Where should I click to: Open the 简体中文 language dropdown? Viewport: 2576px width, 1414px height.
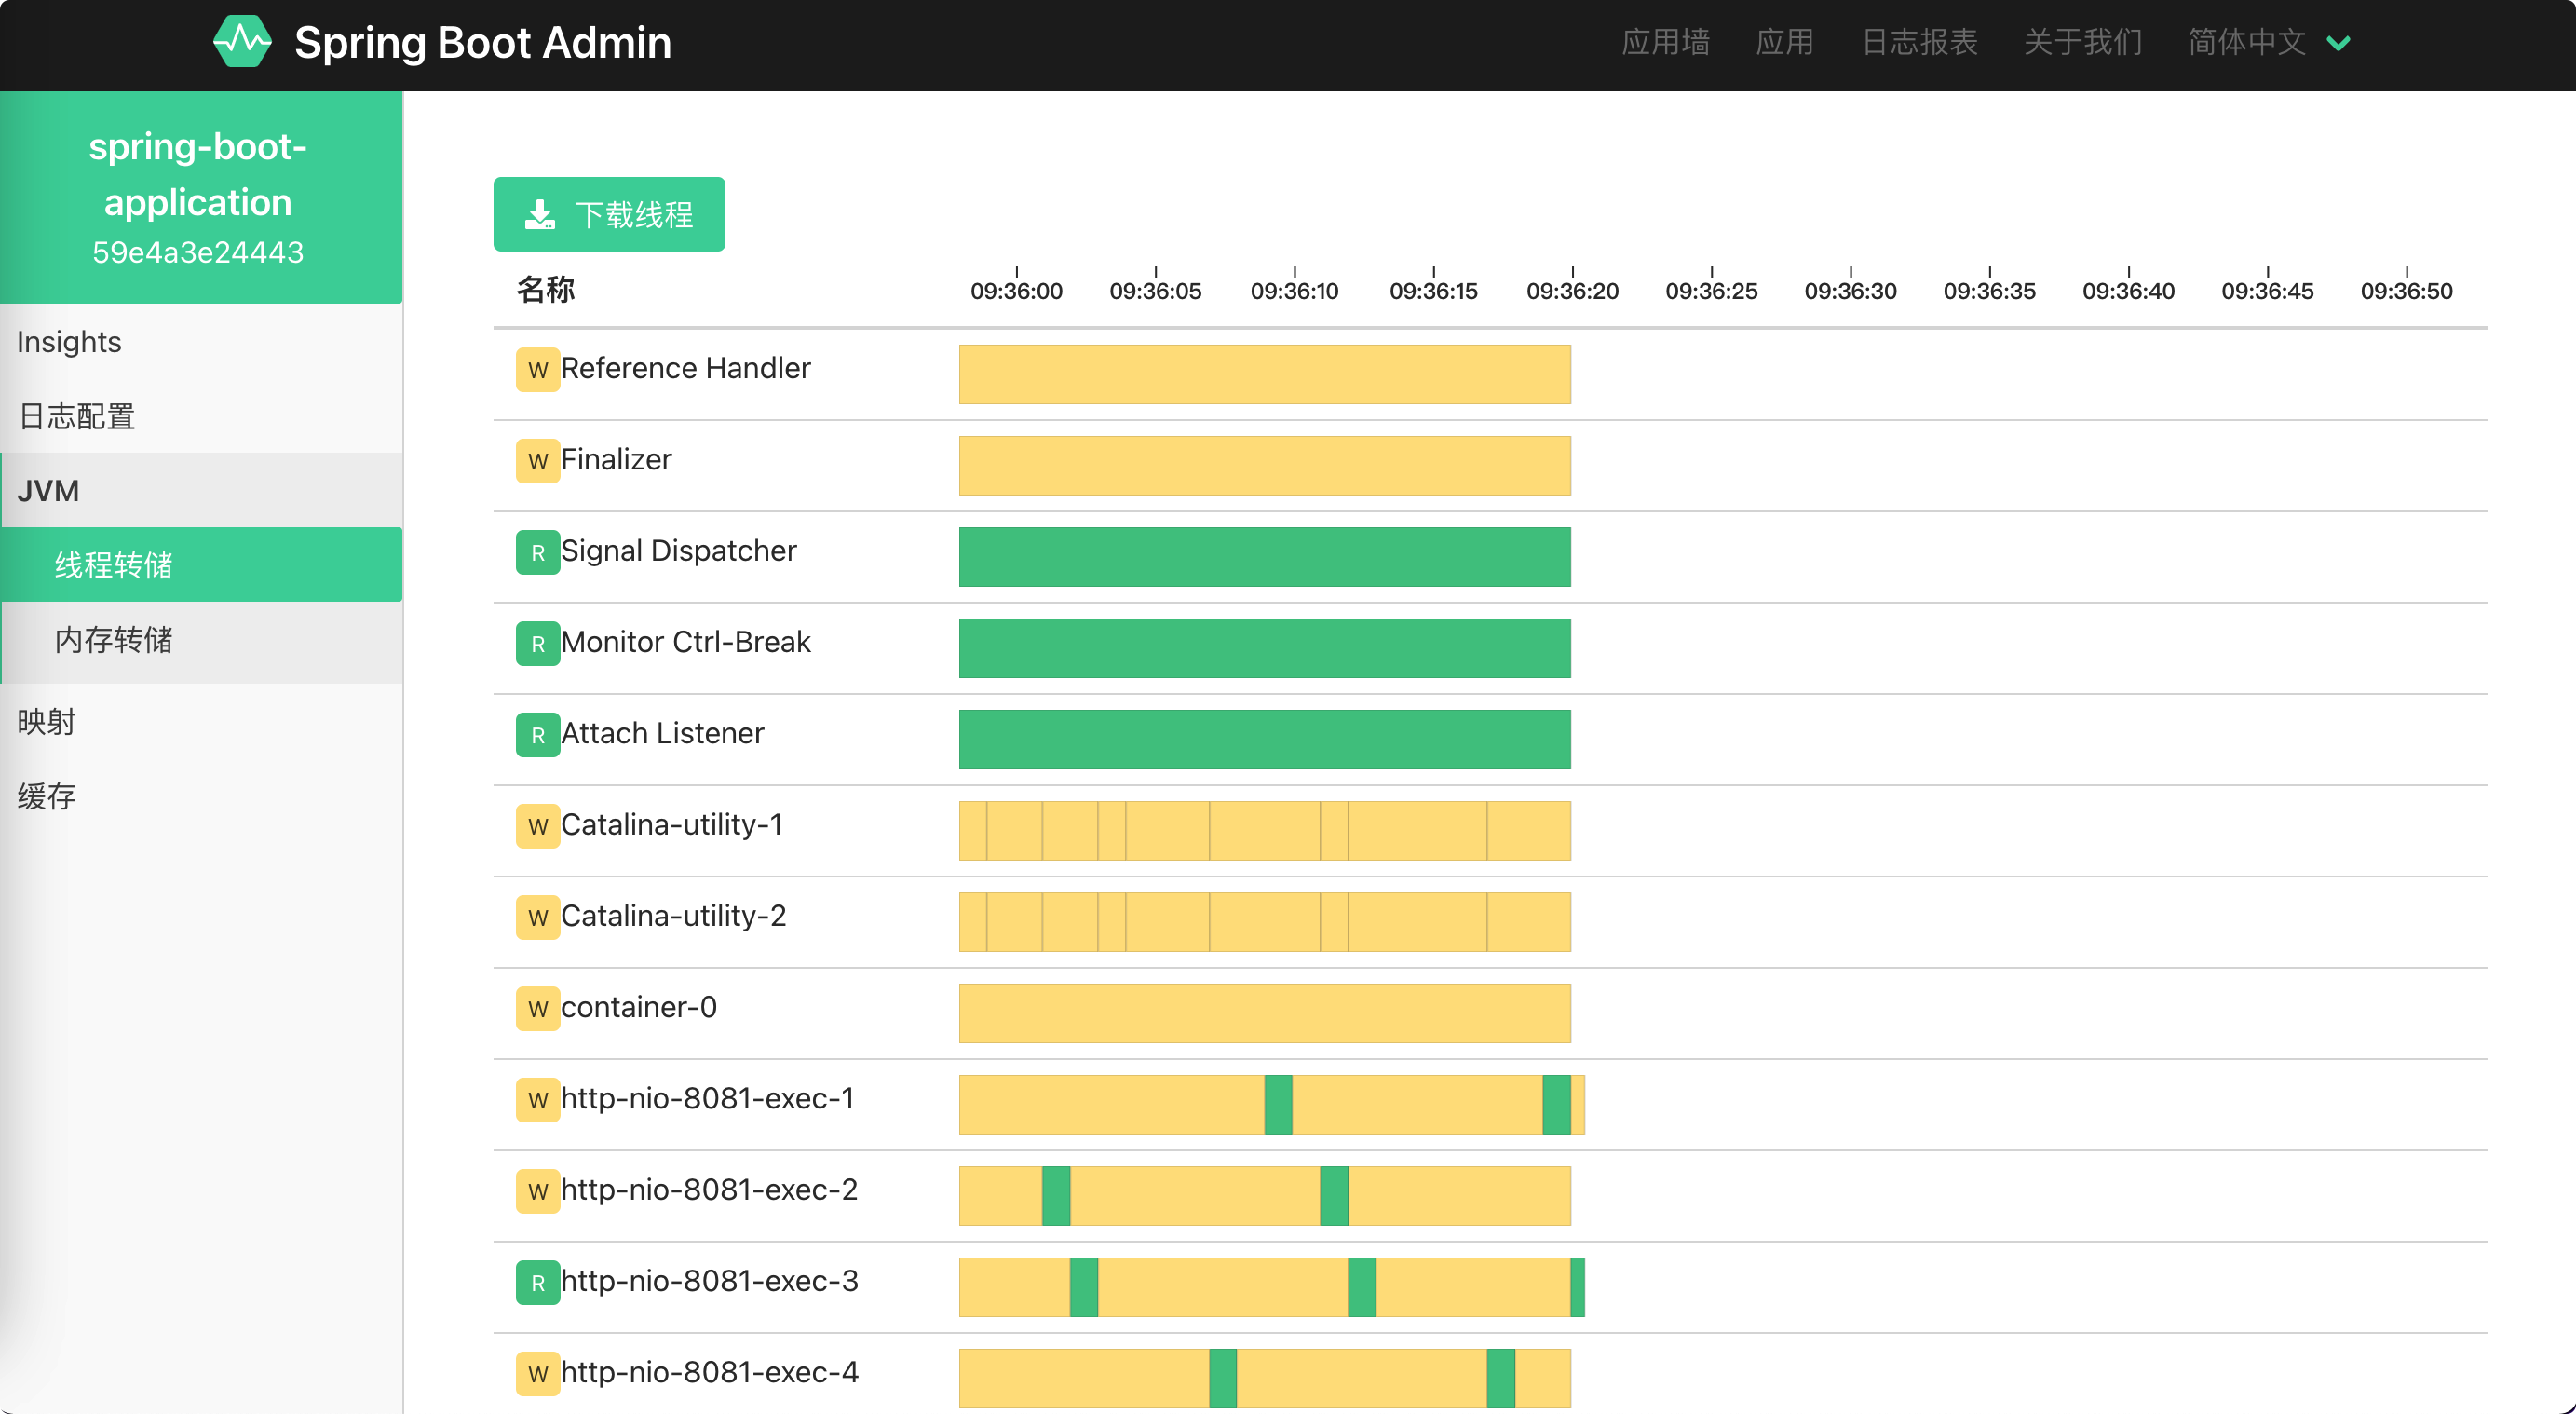[x=2268, y=42]
